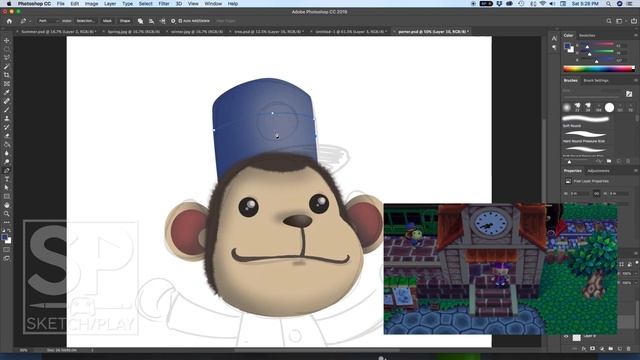Select the Rectangle shape tool
Viewport: 640px width, 360px height.
pyautogui.click(x=7, y=196)
